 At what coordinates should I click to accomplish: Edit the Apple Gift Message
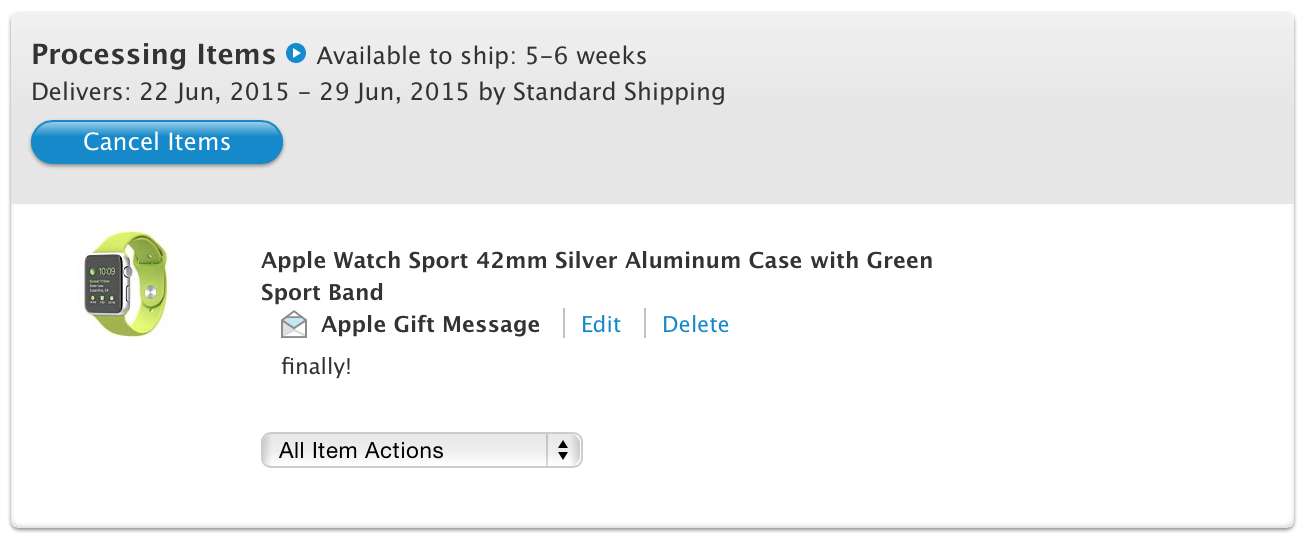(x=601, y=324)
